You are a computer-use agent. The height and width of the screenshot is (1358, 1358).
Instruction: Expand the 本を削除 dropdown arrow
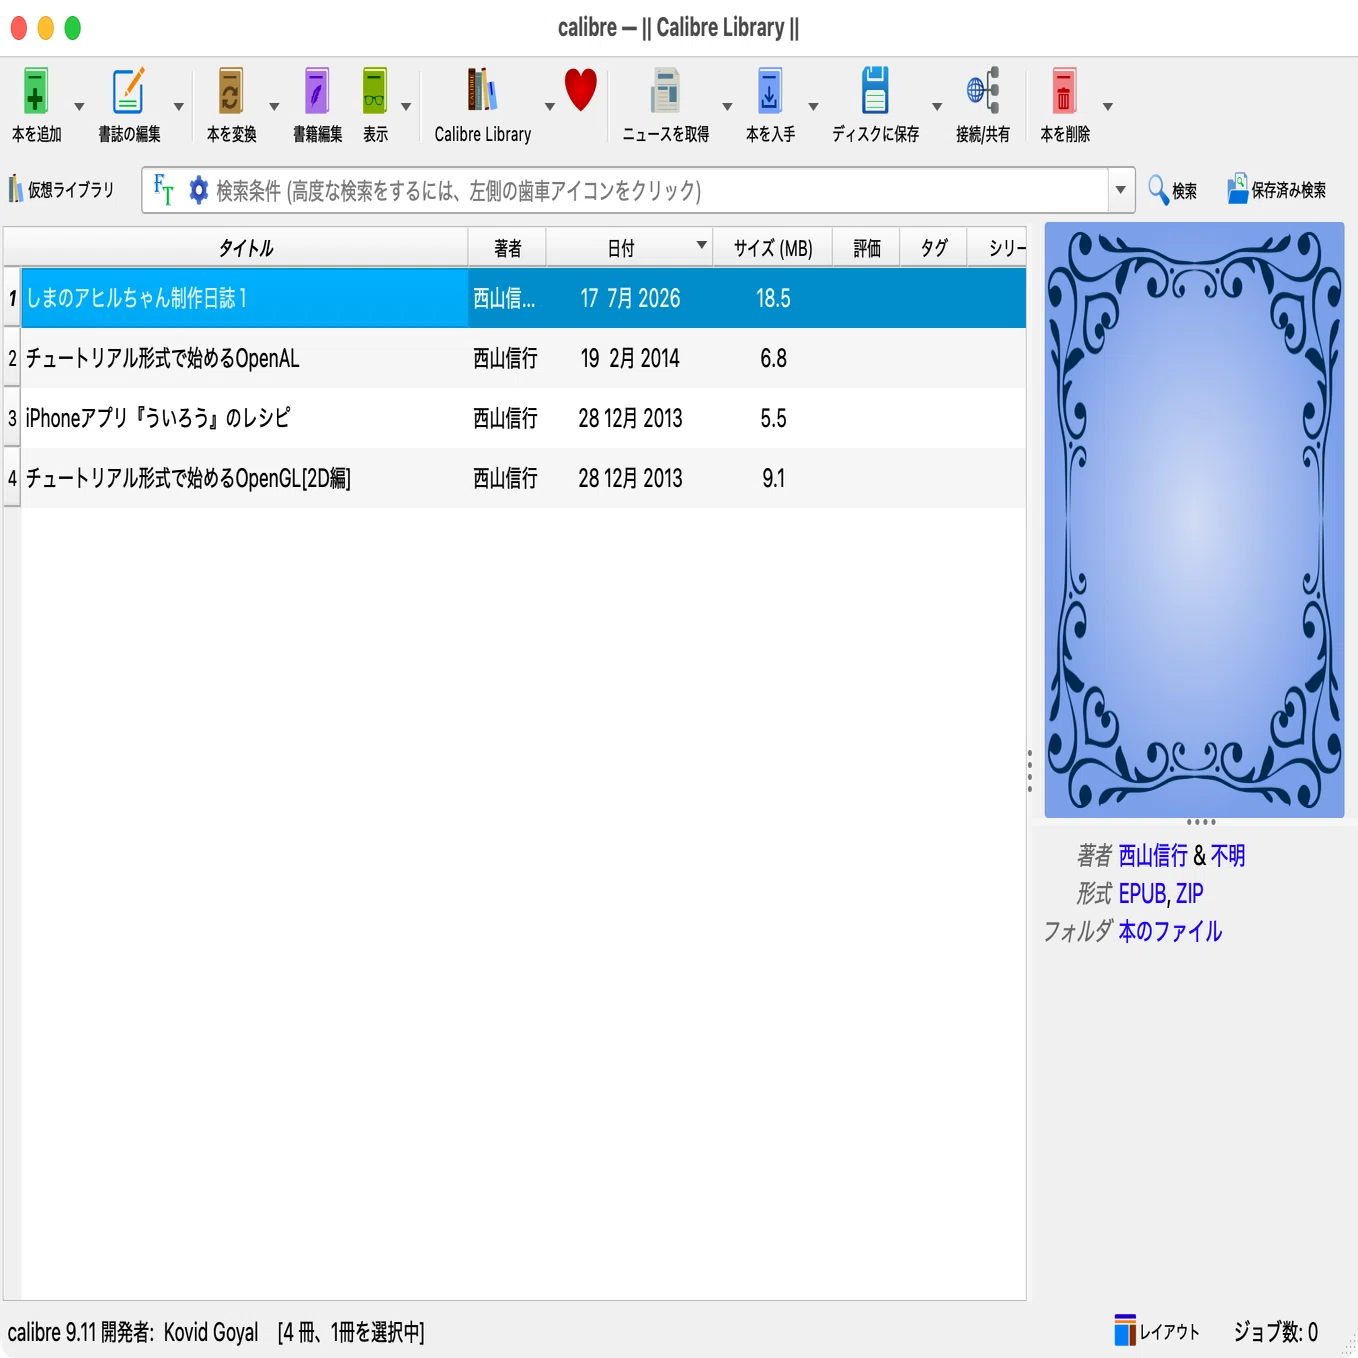tap(1107, 106)
